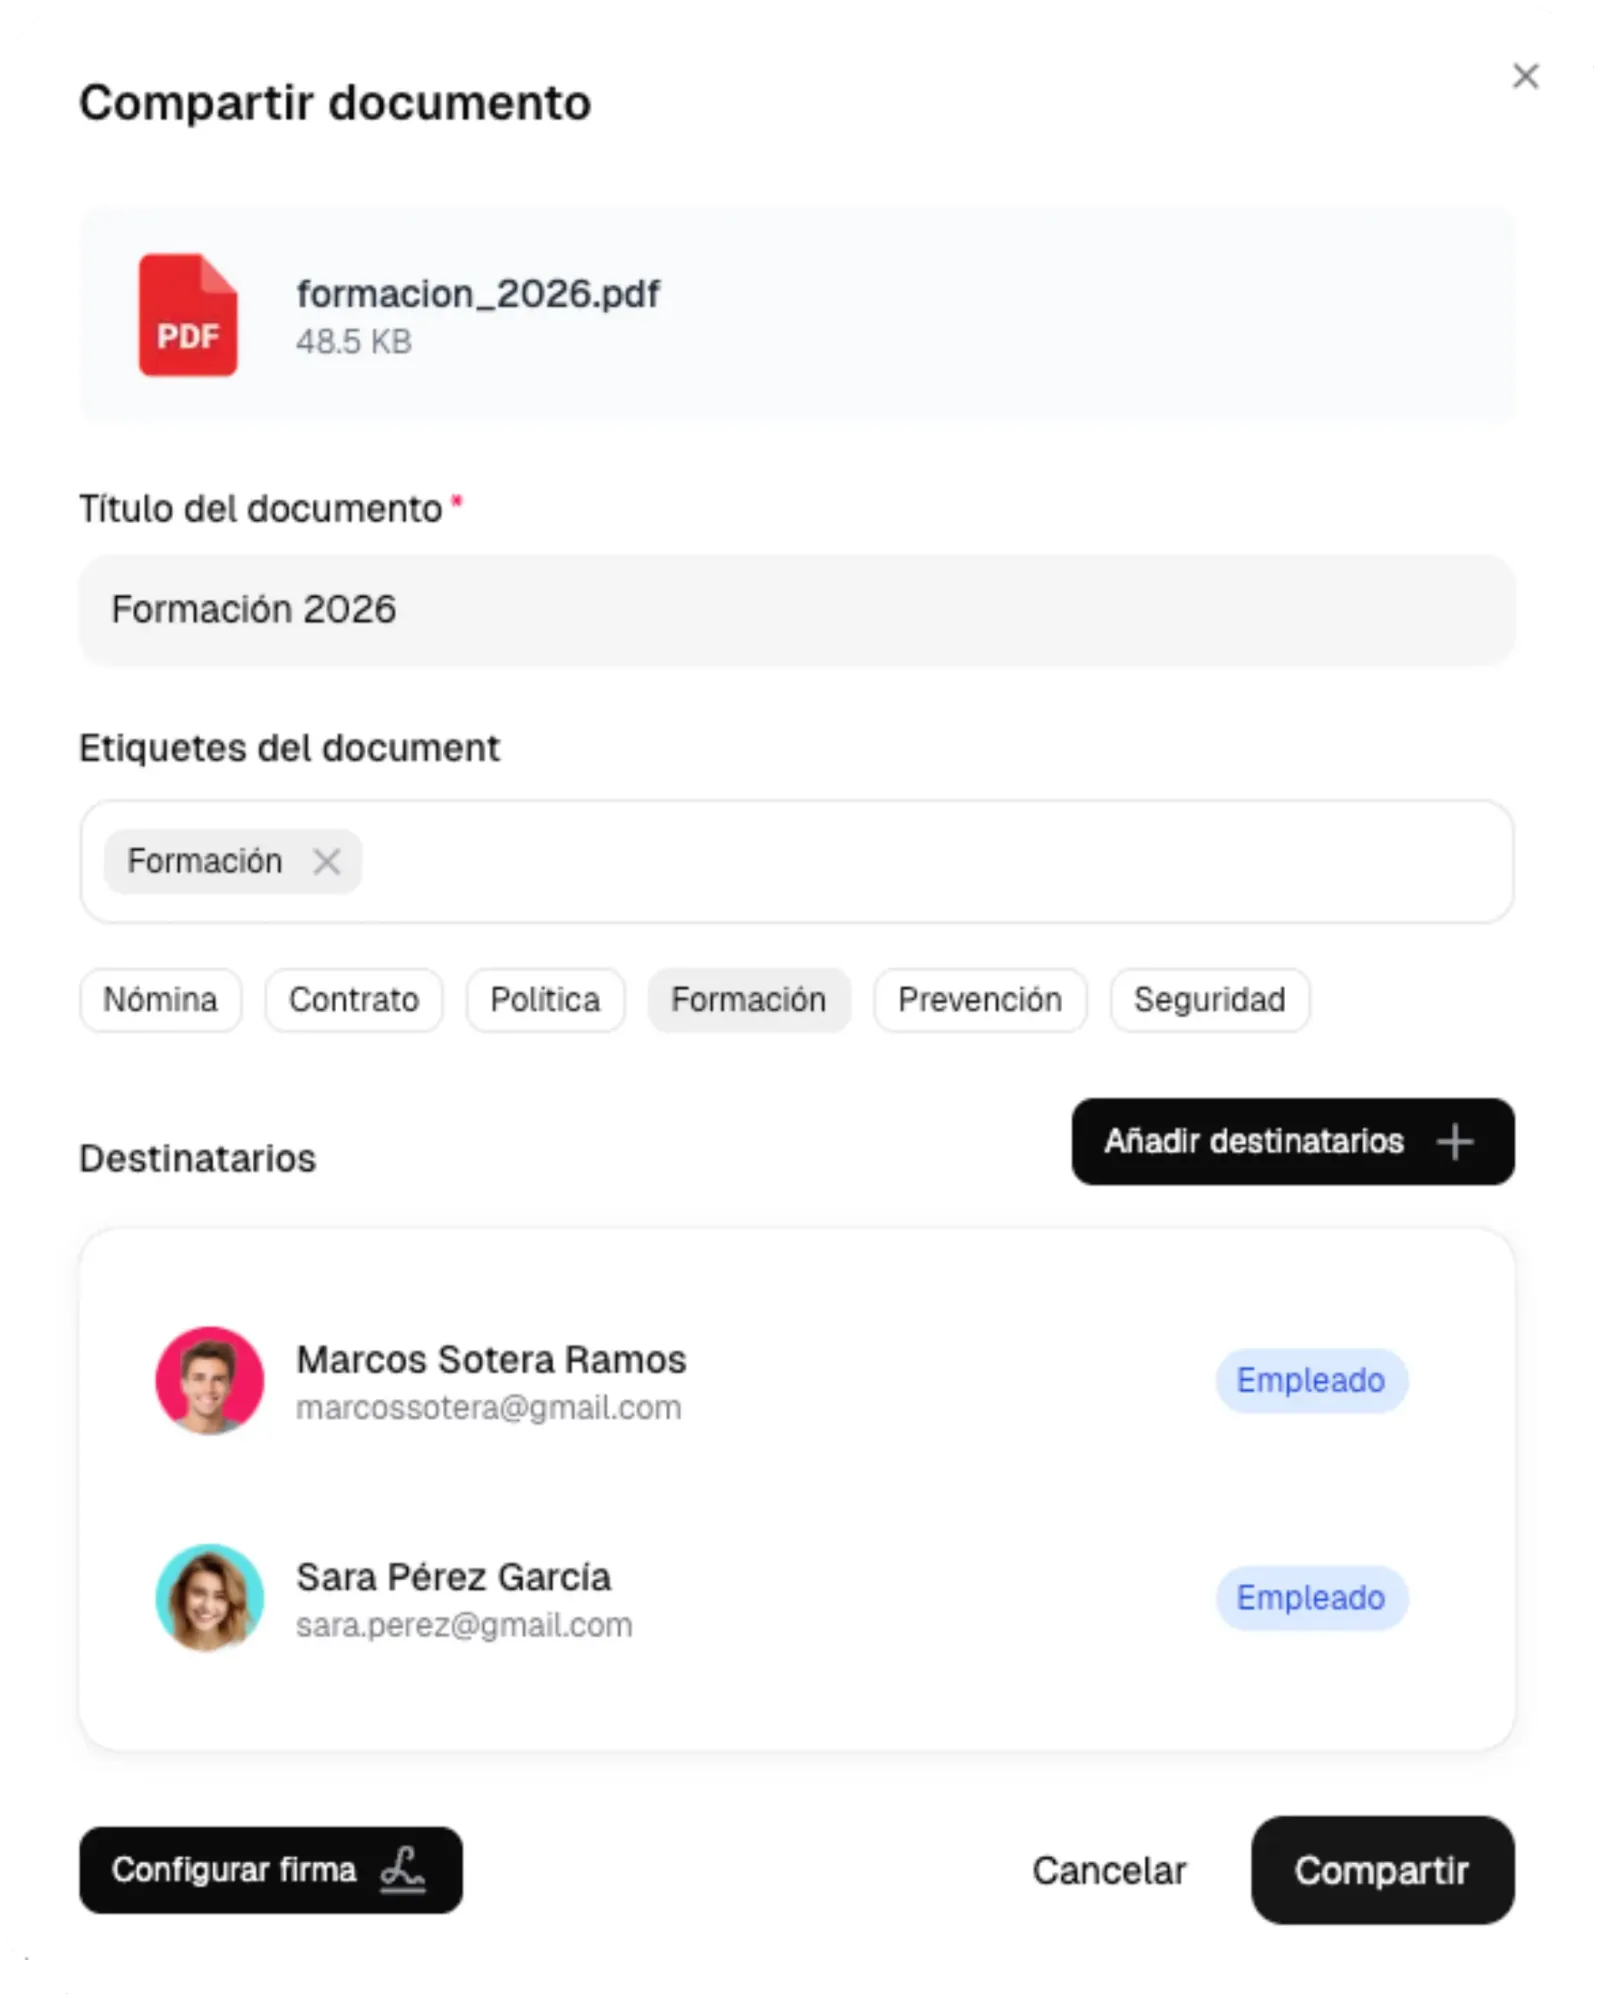Select the Prevención tag suggestion
This screenshot has height=2000, width=1598.
tap(980, 1000)
